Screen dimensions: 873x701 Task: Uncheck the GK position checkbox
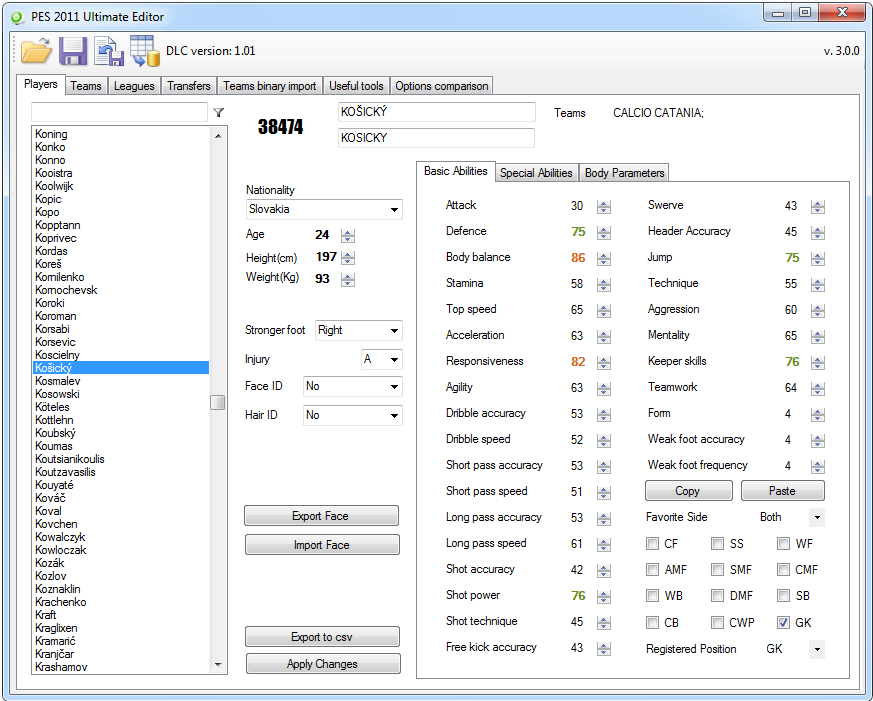[783, 622]
